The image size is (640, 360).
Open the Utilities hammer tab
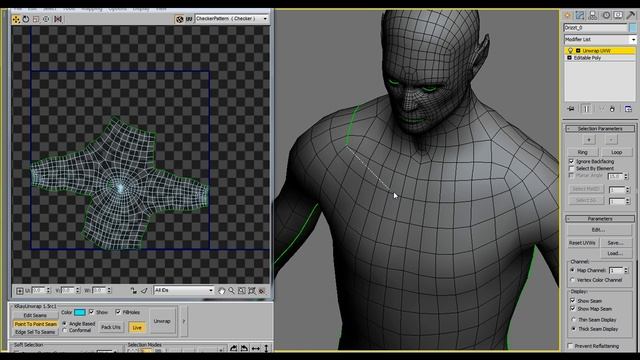[x=631, y=15]
